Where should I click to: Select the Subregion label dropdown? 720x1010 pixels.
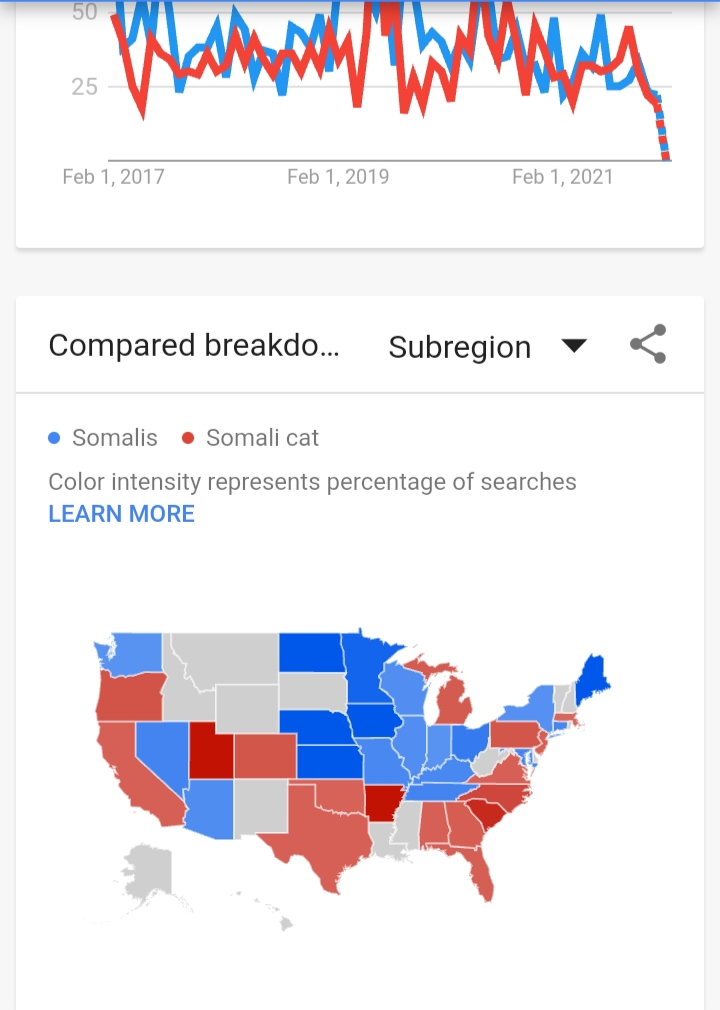tap(460, 347)
